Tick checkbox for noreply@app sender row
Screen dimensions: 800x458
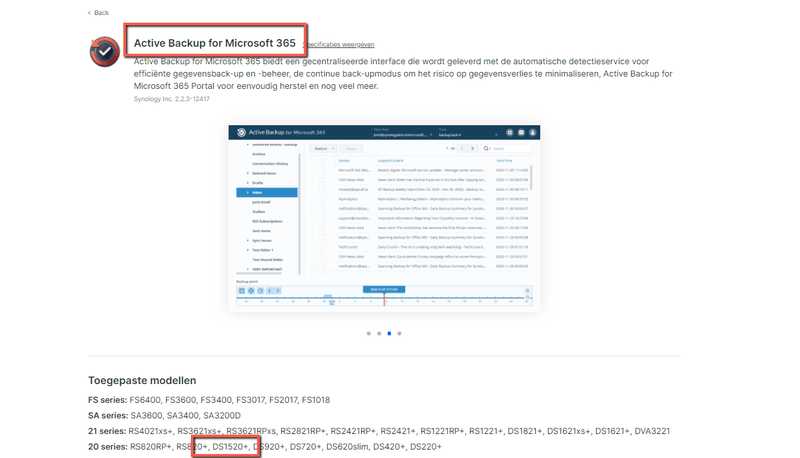coord(322,189)
